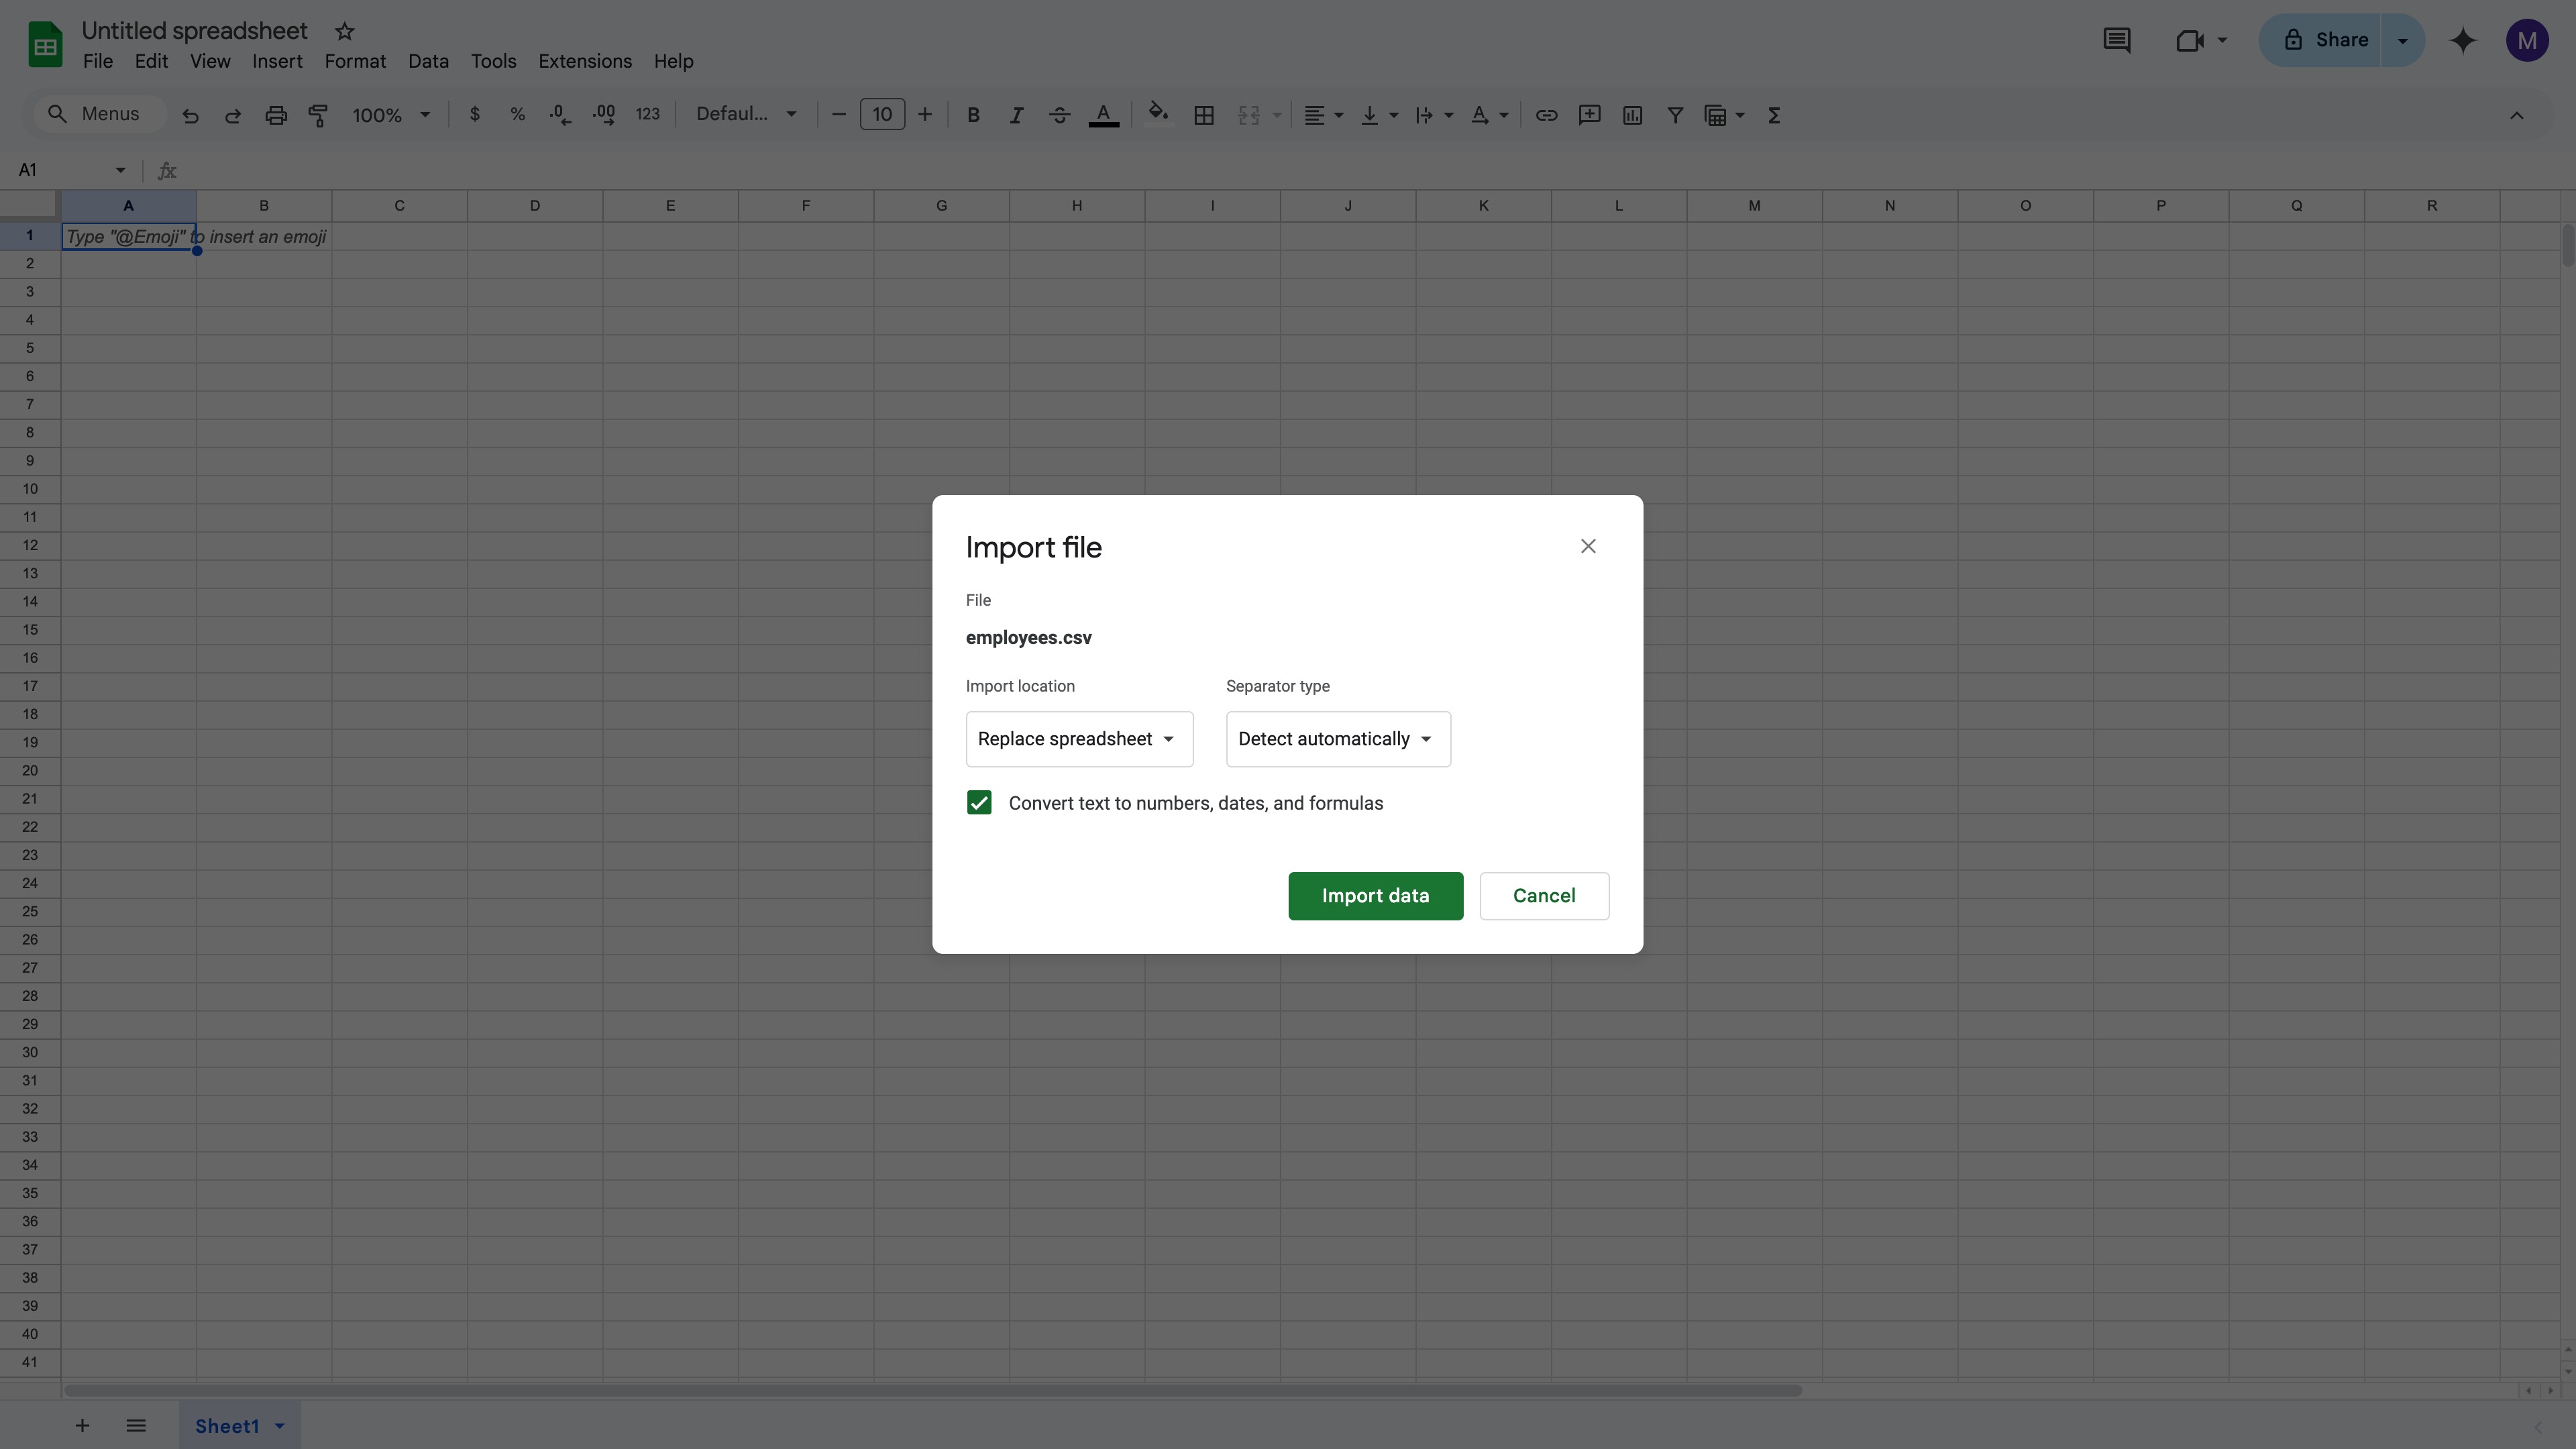This screenshot has width=2576, height=1449.
Task: Open the File menu
Action: pyautogui.click(x=98, y=61)
